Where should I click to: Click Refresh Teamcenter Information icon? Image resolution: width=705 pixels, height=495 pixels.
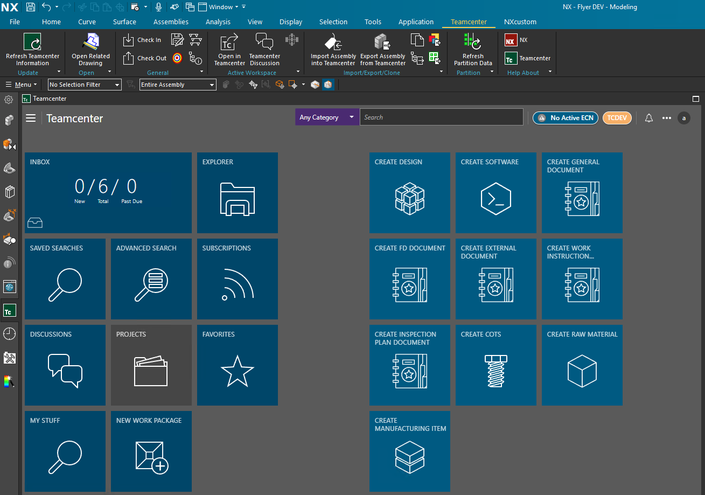tap(32, 42)
